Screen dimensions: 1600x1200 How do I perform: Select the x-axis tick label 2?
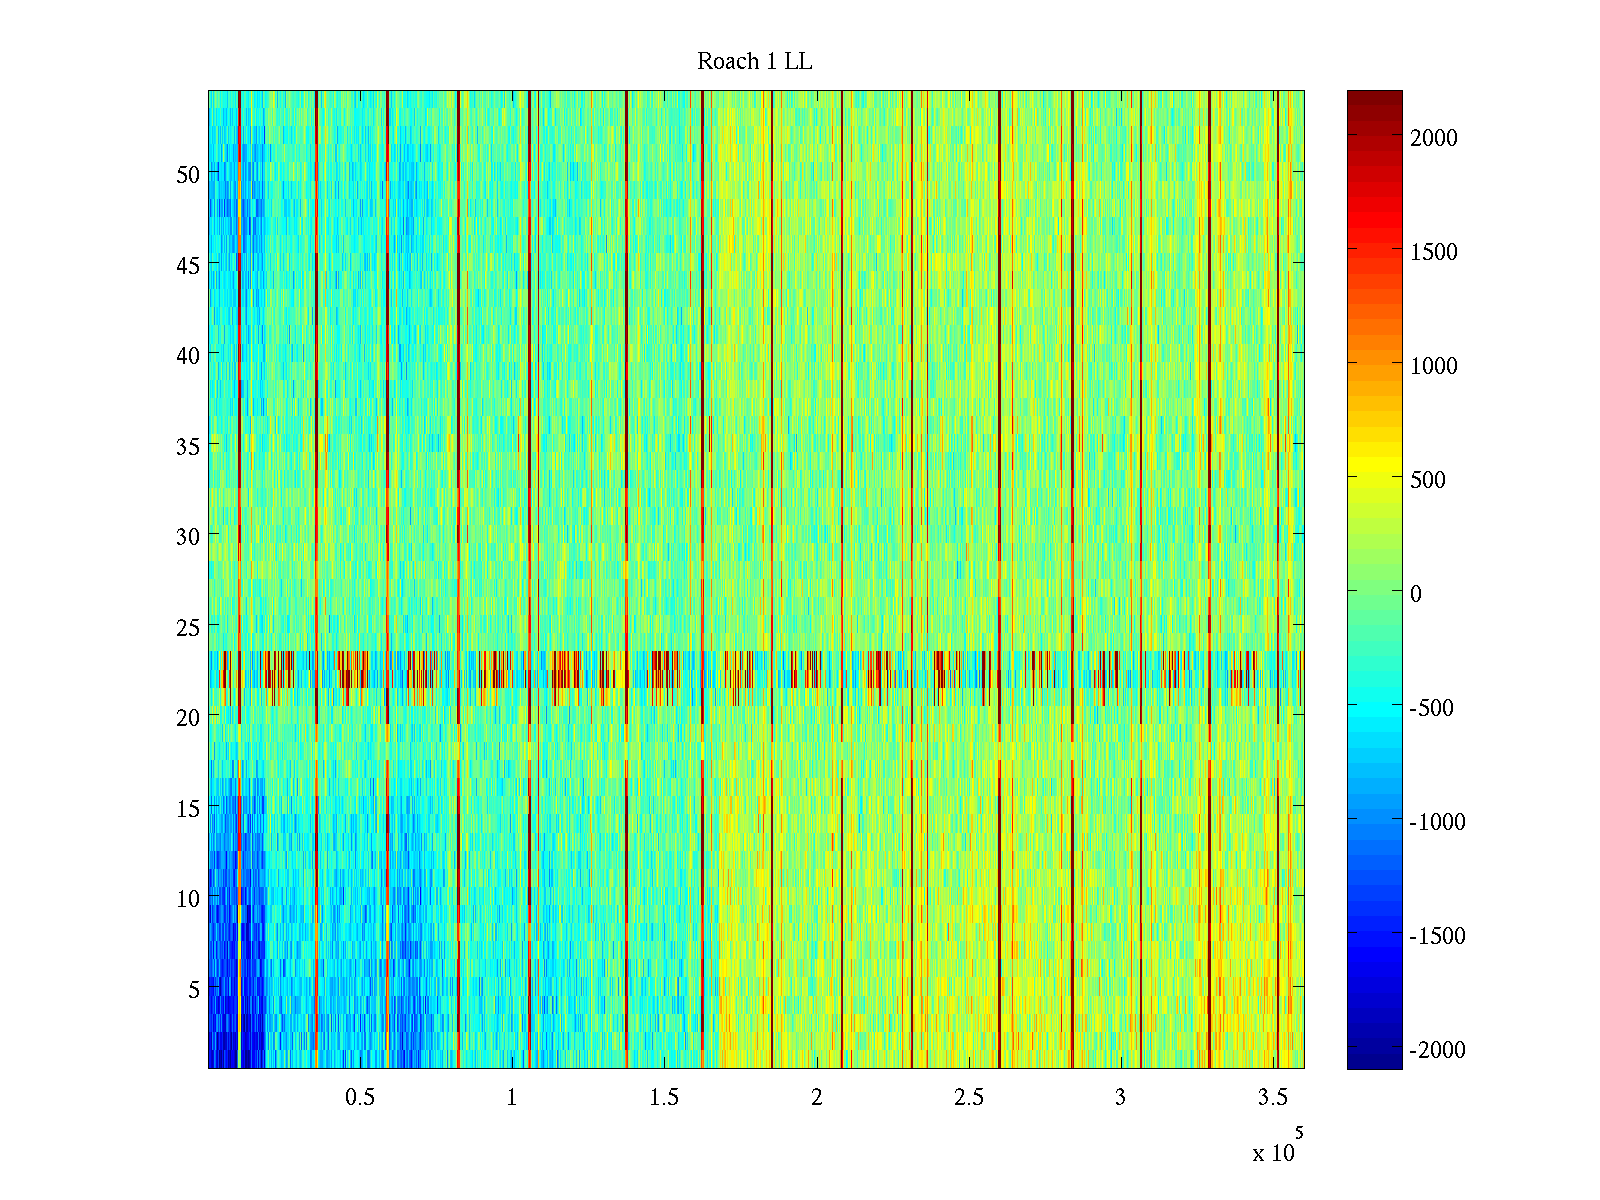coord(816,1098)
